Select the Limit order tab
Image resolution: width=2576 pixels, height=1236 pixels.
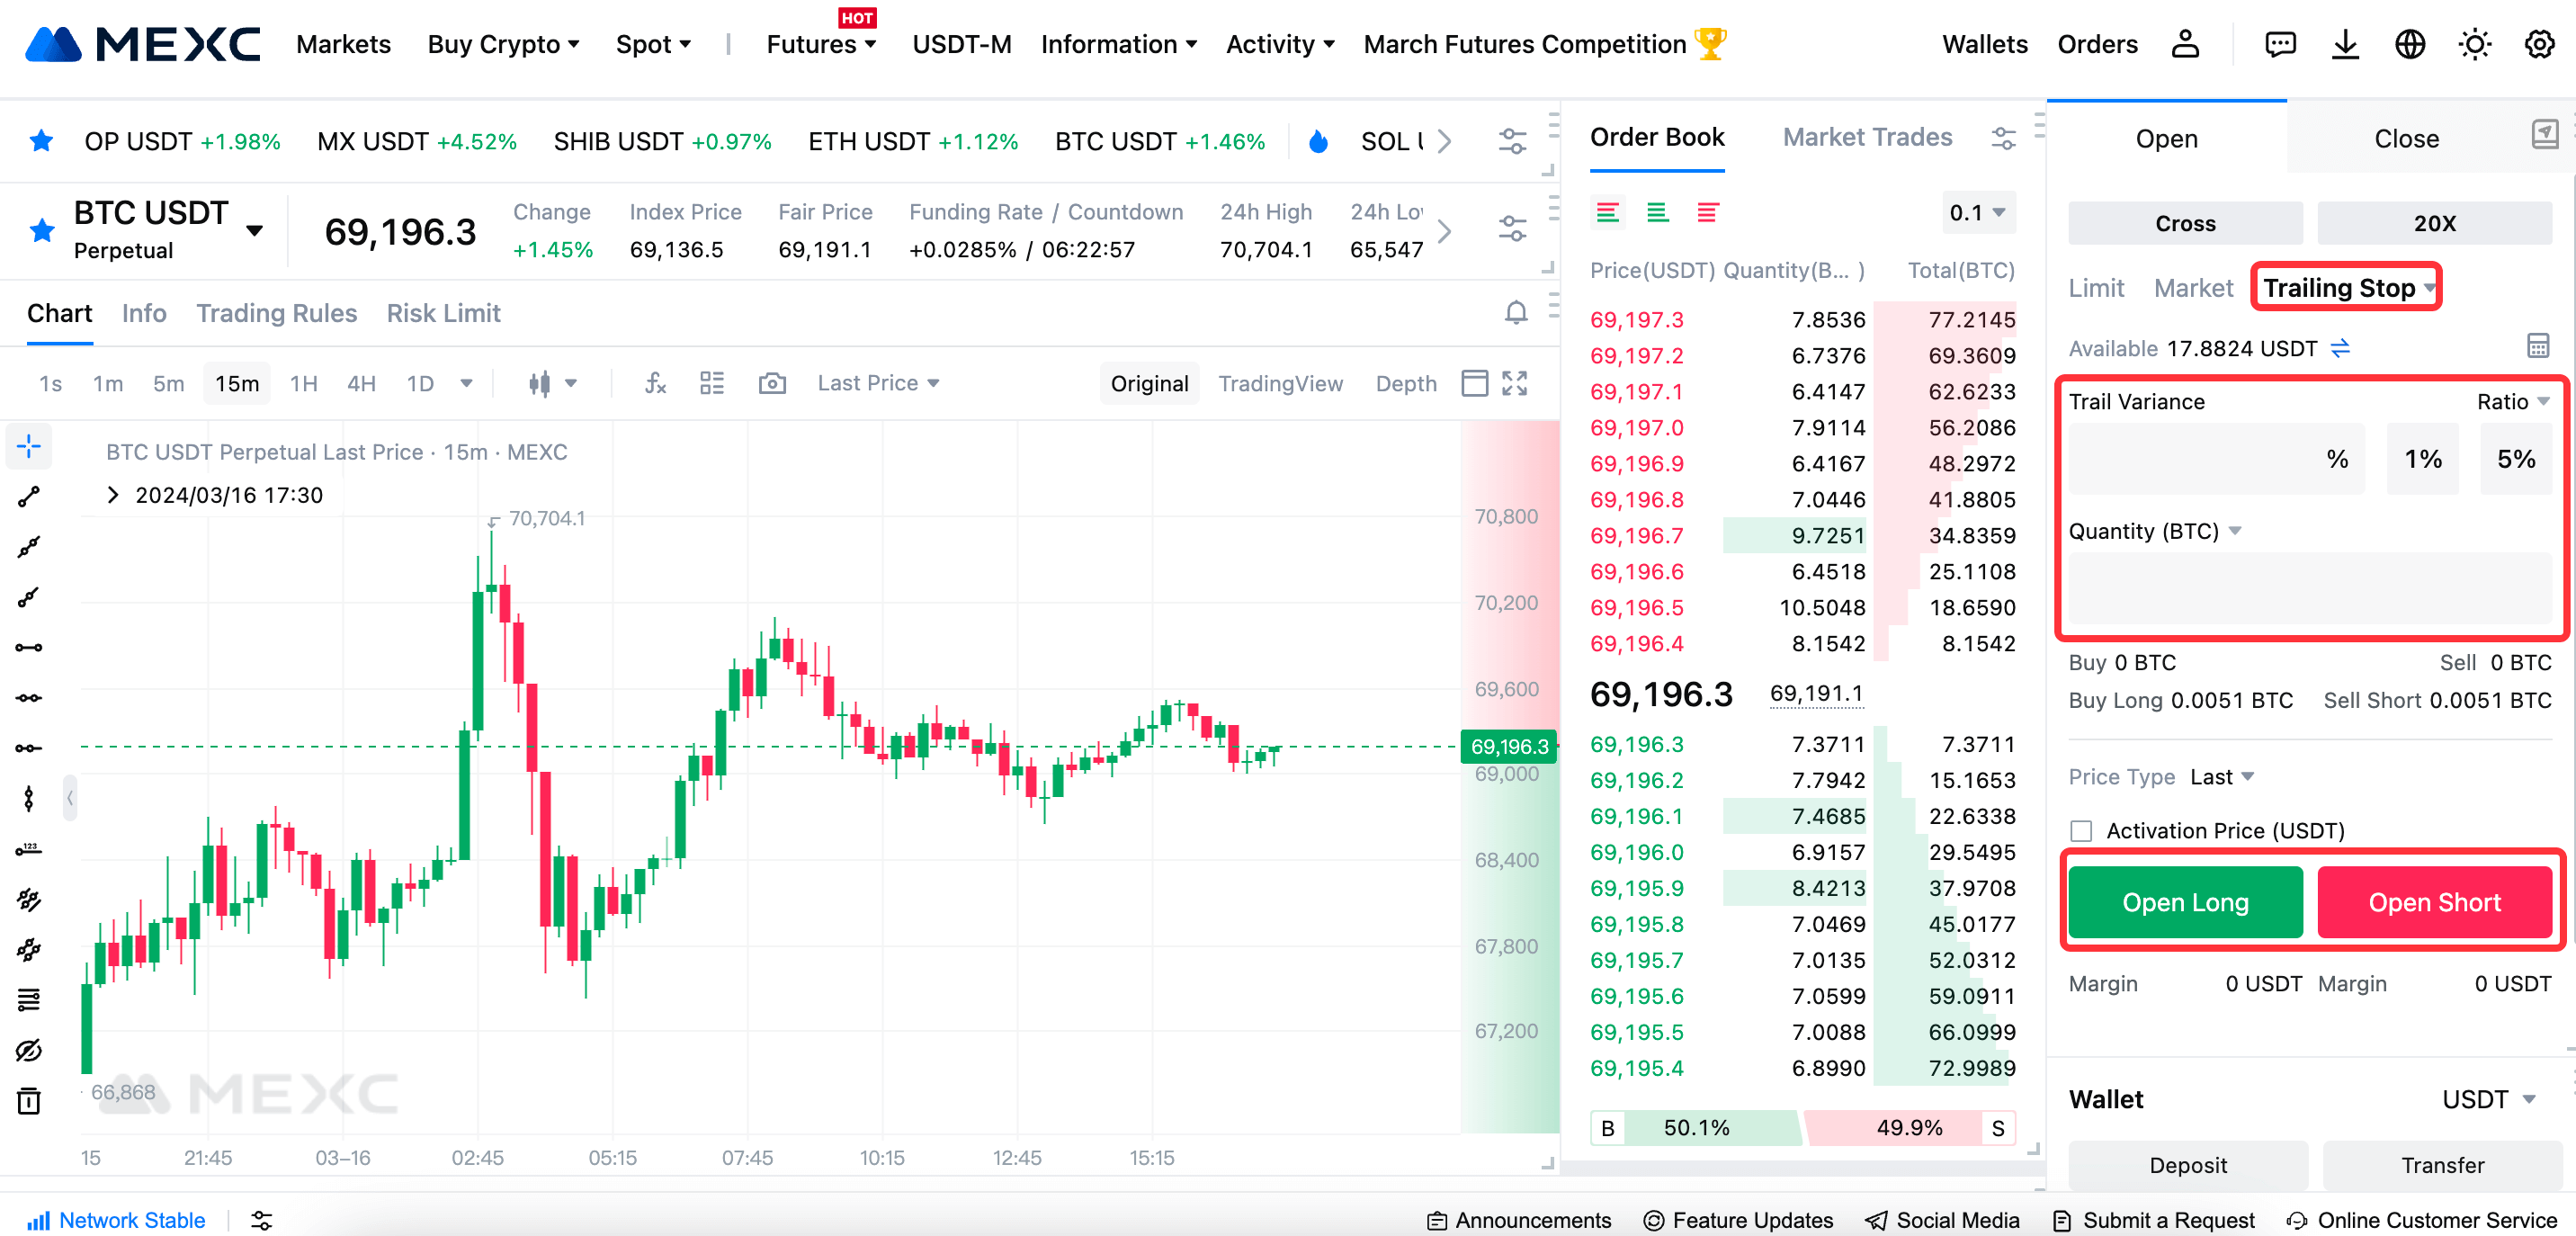2096,288
